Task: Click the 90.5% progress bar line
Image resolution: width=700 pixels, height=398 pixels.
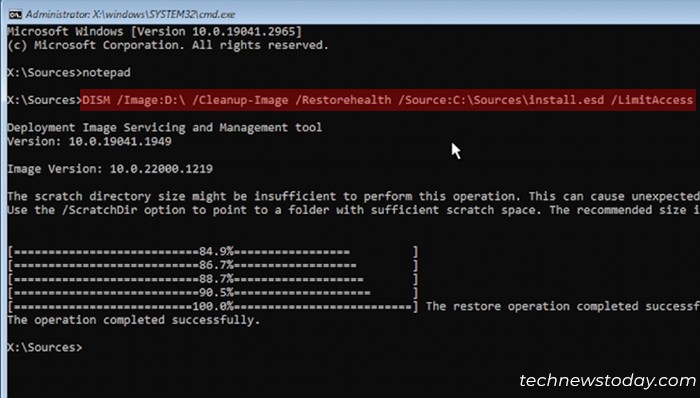Action: tap(213, 293)
